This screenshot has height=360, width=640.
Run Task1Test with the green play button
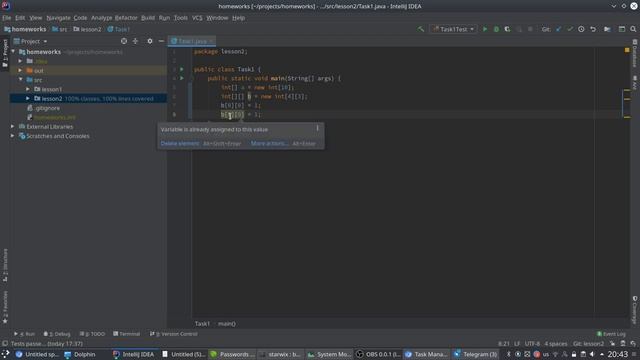485,29
